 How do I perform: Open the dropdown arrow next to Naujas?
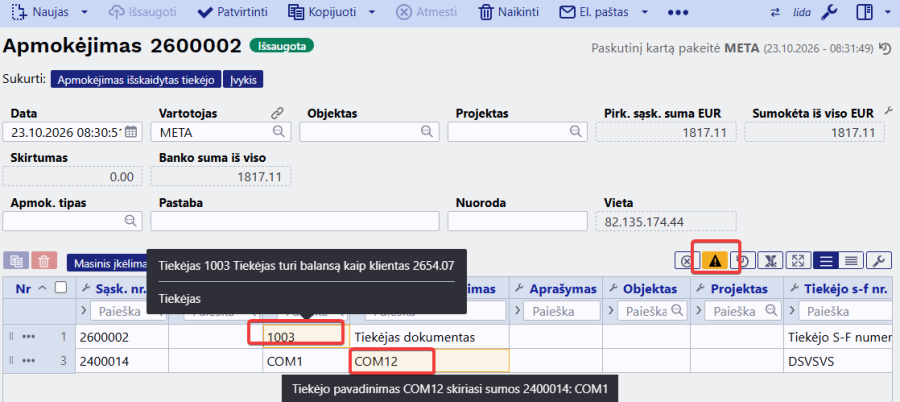pyautogui.click(x=84, y=12)
